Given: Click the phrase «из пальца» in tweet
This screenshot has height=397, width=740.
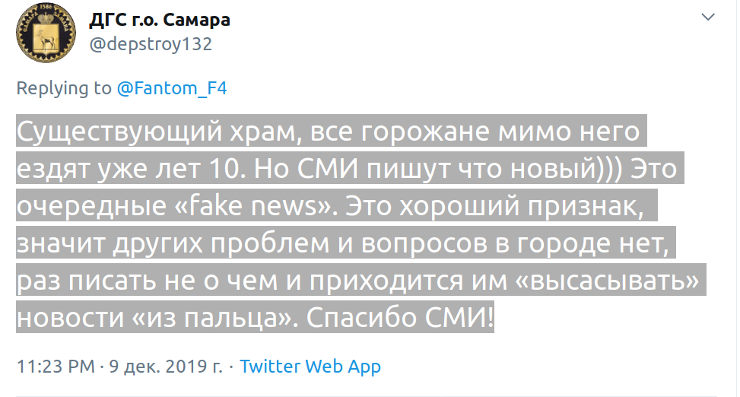Looking at the screenshot, I should (215, 318).
